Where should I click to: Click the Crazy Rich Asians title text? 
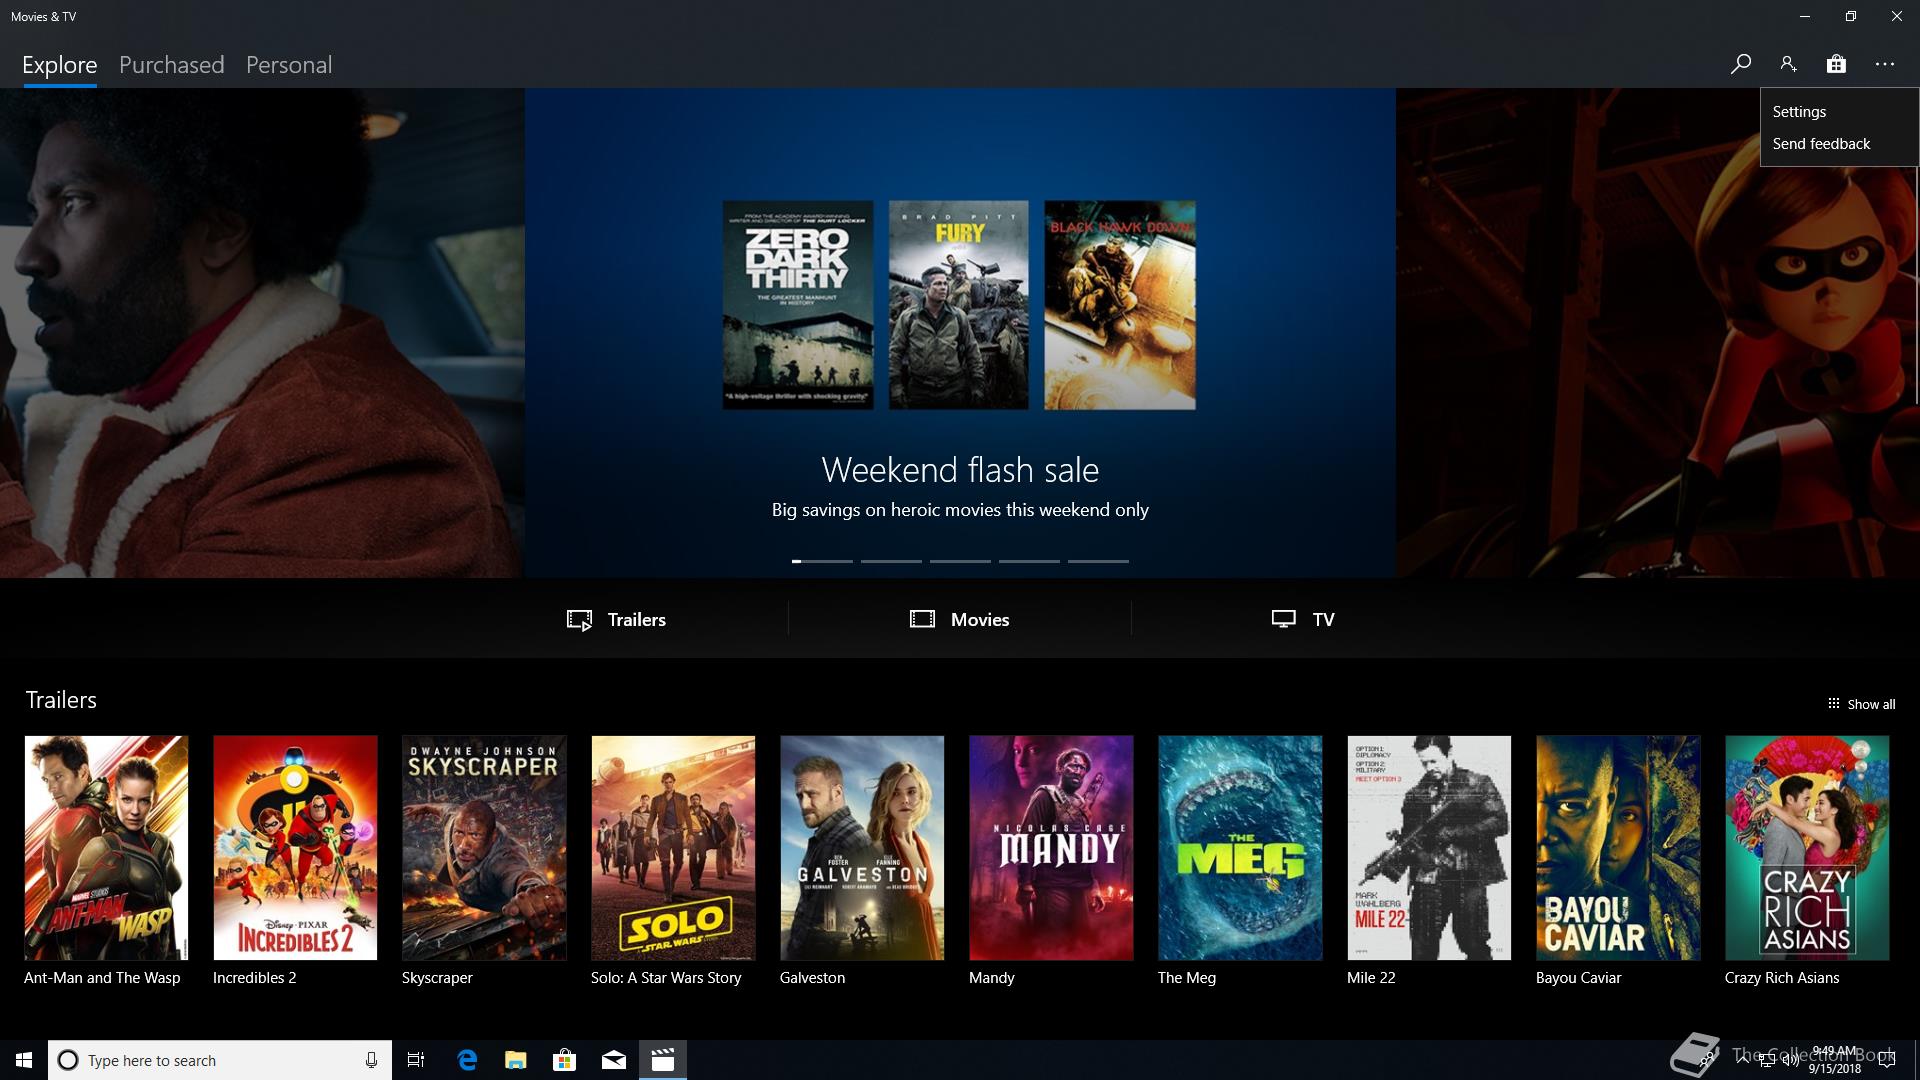1782,978
